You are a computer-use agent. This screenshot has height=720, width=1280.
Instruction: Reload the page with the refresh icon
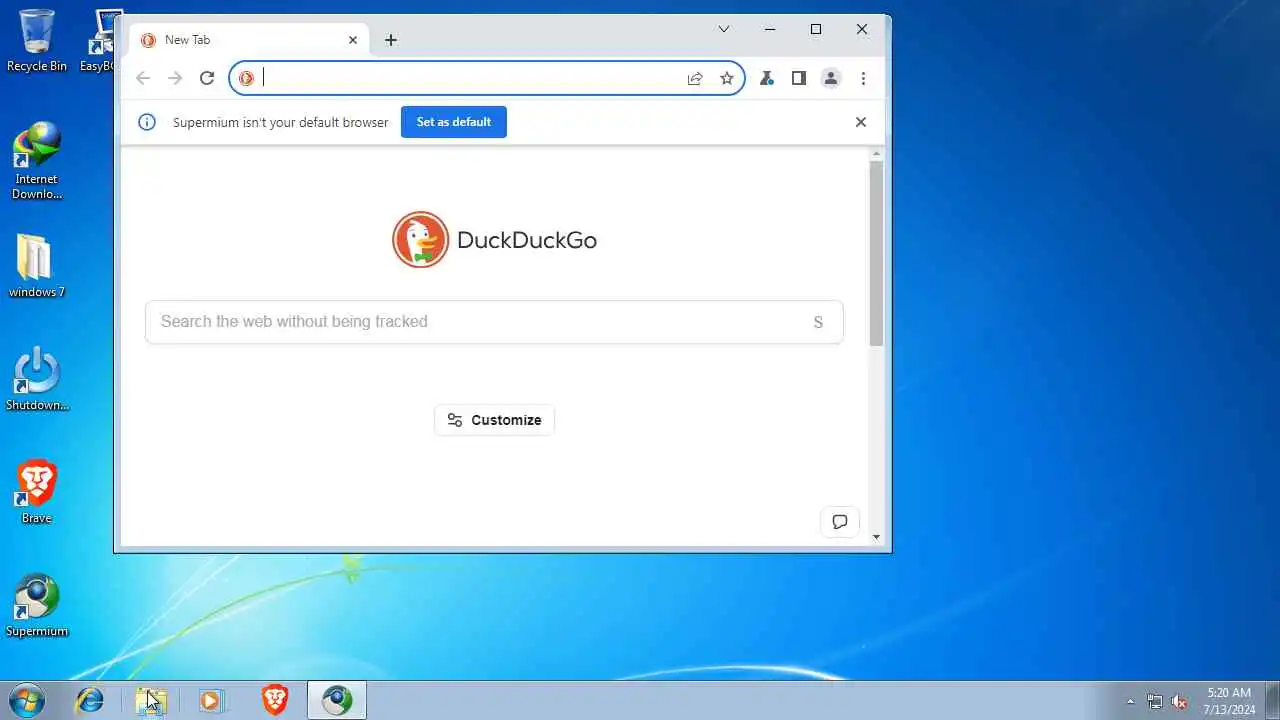[x=207, y=78]
